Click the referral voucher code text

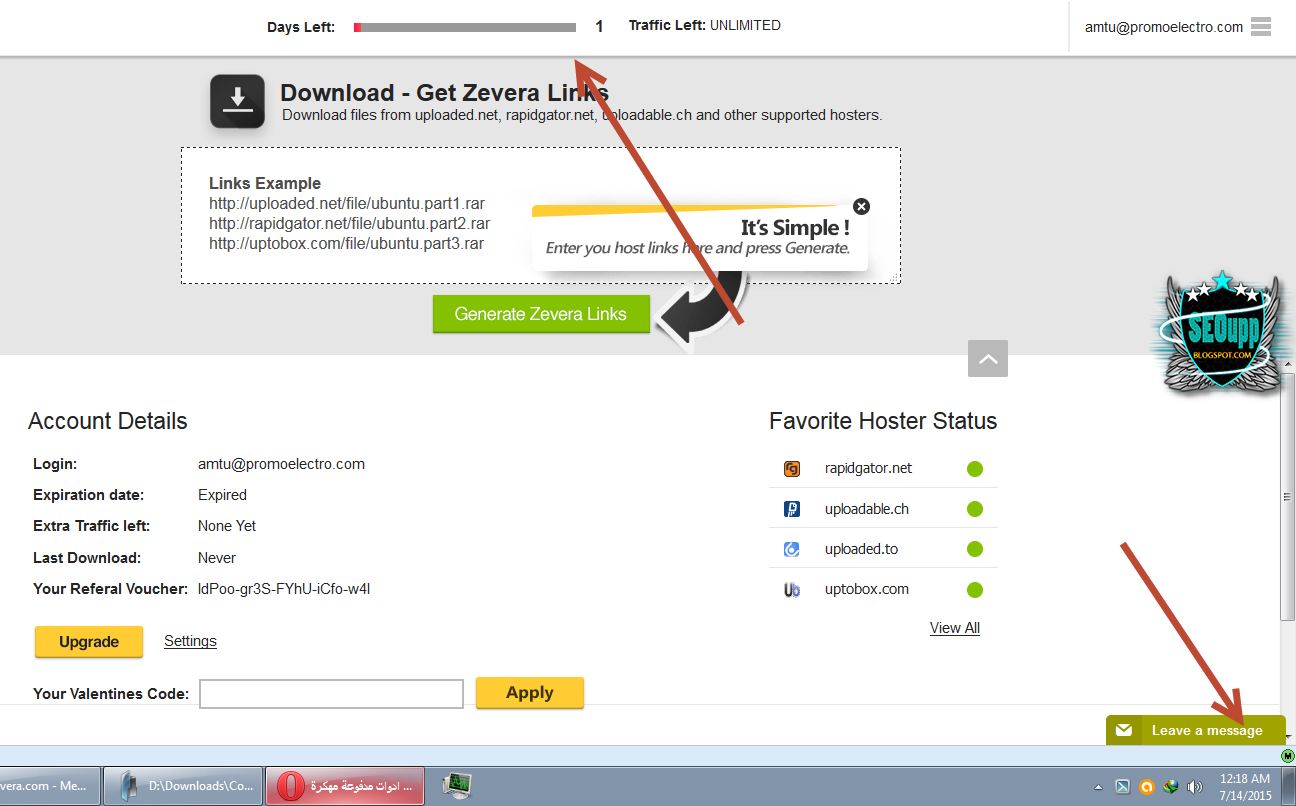(x=284, y=589)
